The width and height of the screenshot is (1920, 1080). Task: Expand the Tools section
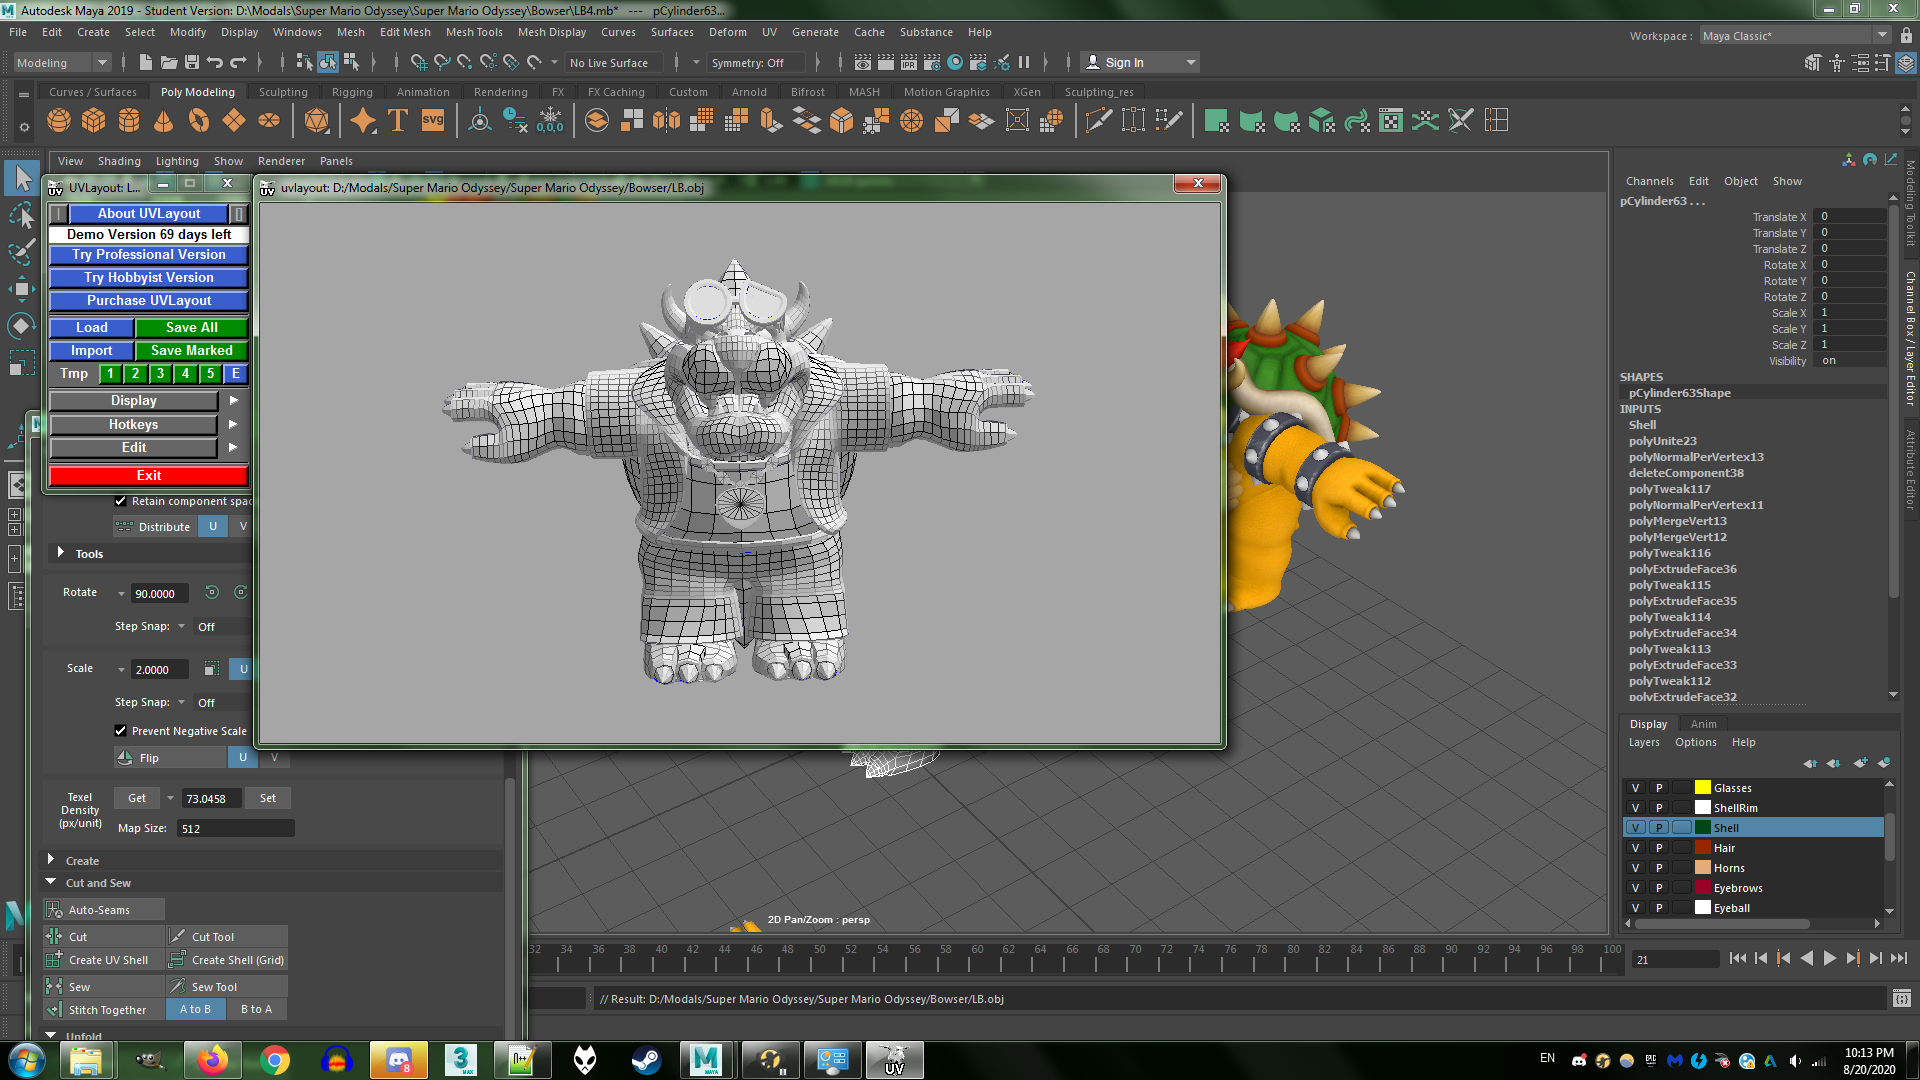[x=61, y=553]
